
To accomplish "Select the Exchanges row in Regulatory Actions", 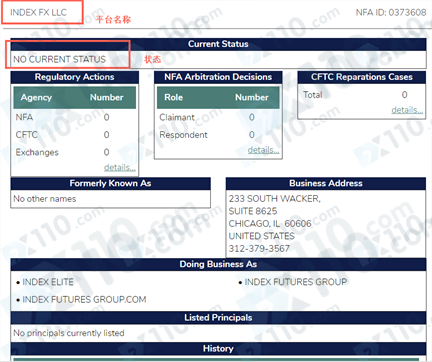I will (x=75, y=152).
